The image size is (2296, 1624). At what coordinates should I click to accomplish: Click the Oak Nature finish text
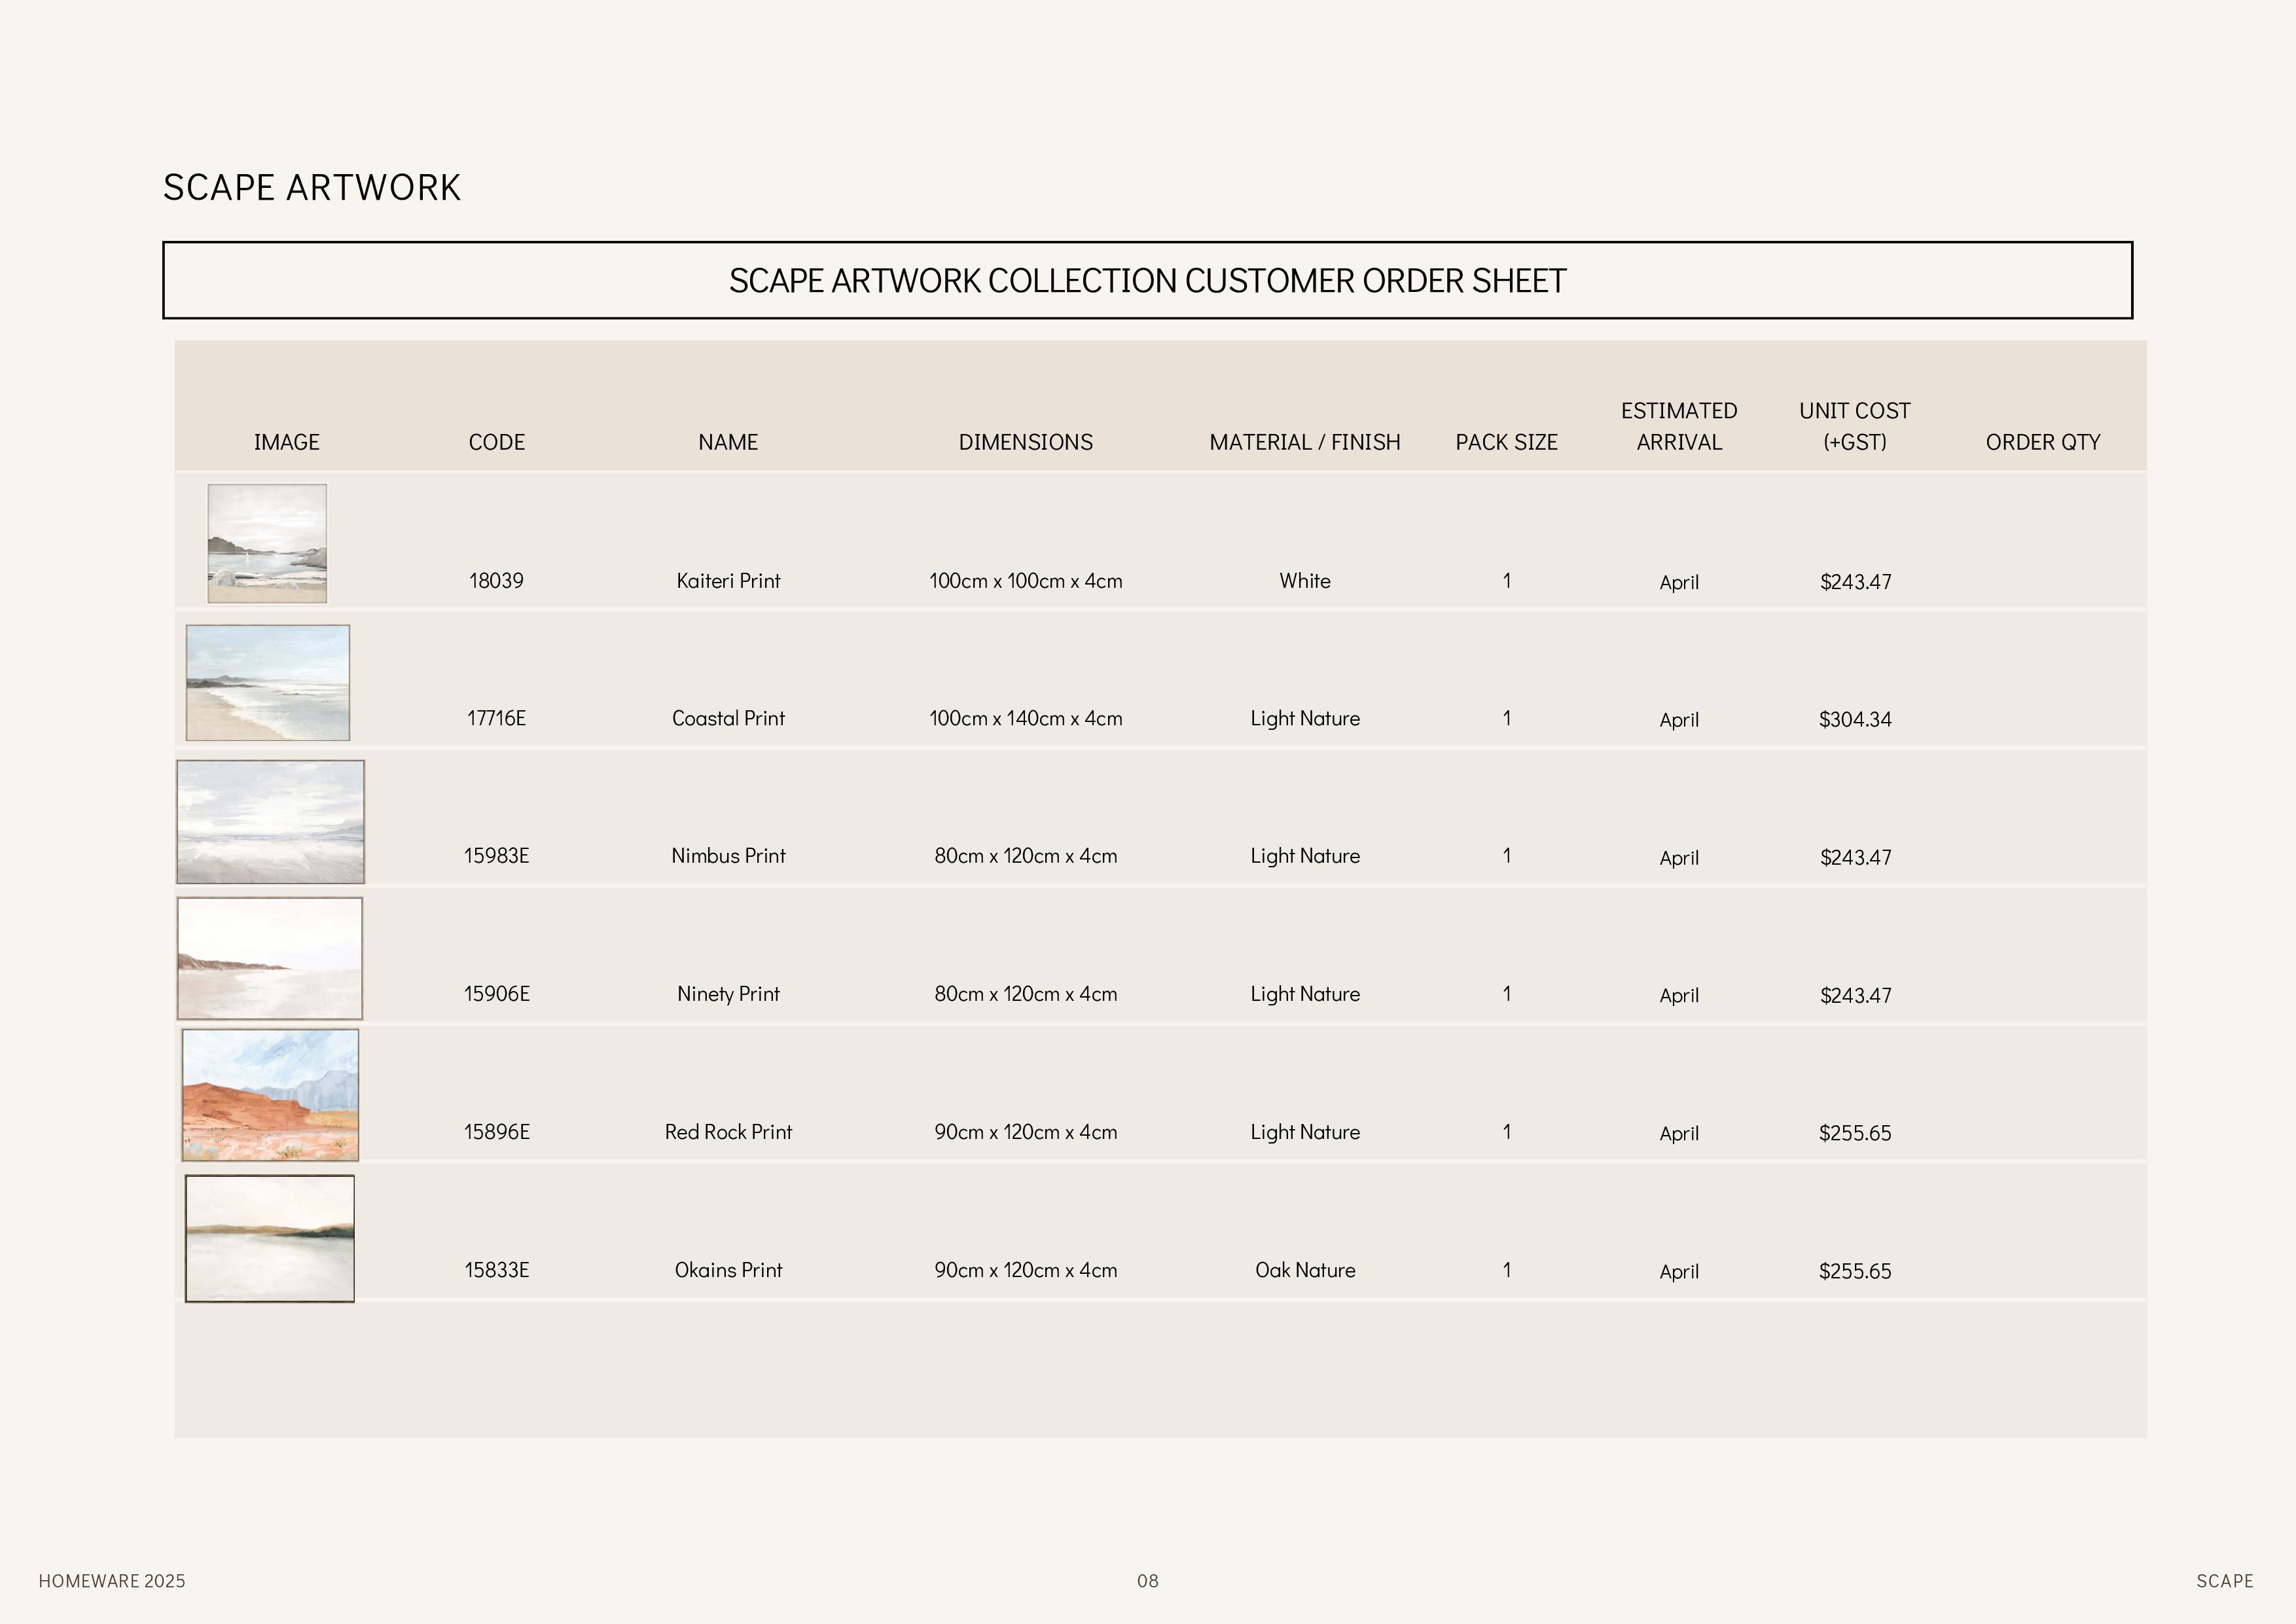(x=1304, y=1270)
